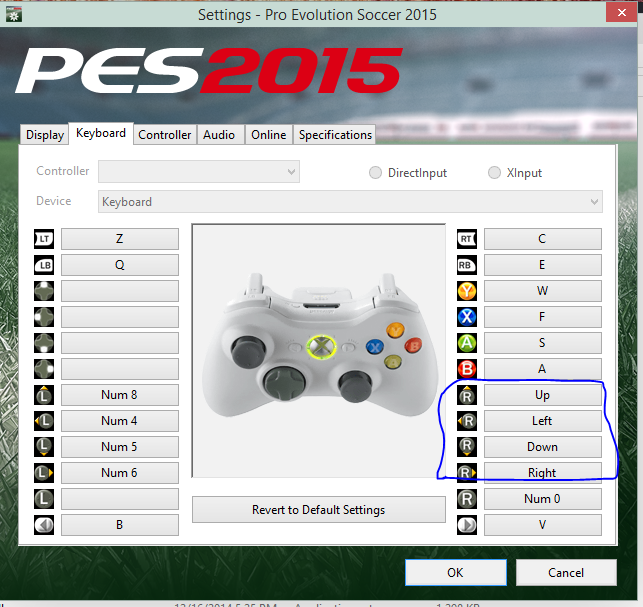The image size is (643, 607).
Task: Switch to the Keyboard tab
Action: (x=101, y=133)
